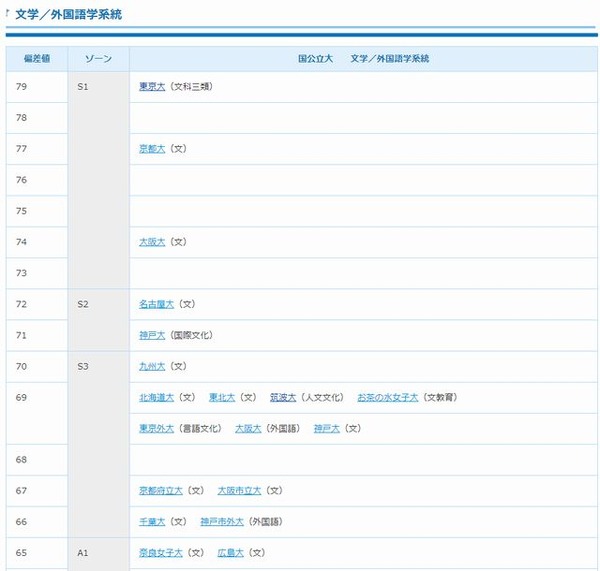This screenshot has height=571, width=600.
Task: Click the deviation value 78 cell
Action: tap(37, 118)
